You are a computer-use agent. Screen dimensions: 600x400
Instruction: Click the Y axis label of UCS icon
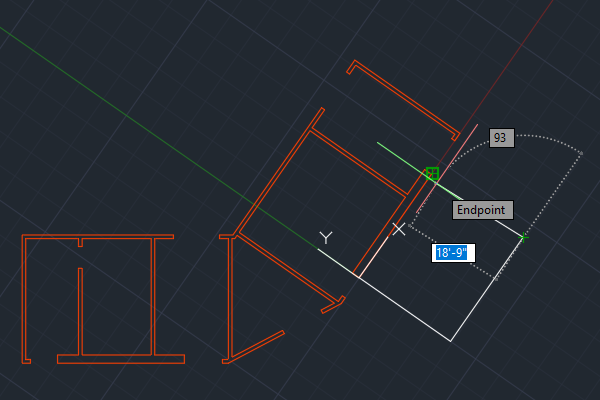pos(326,238)
